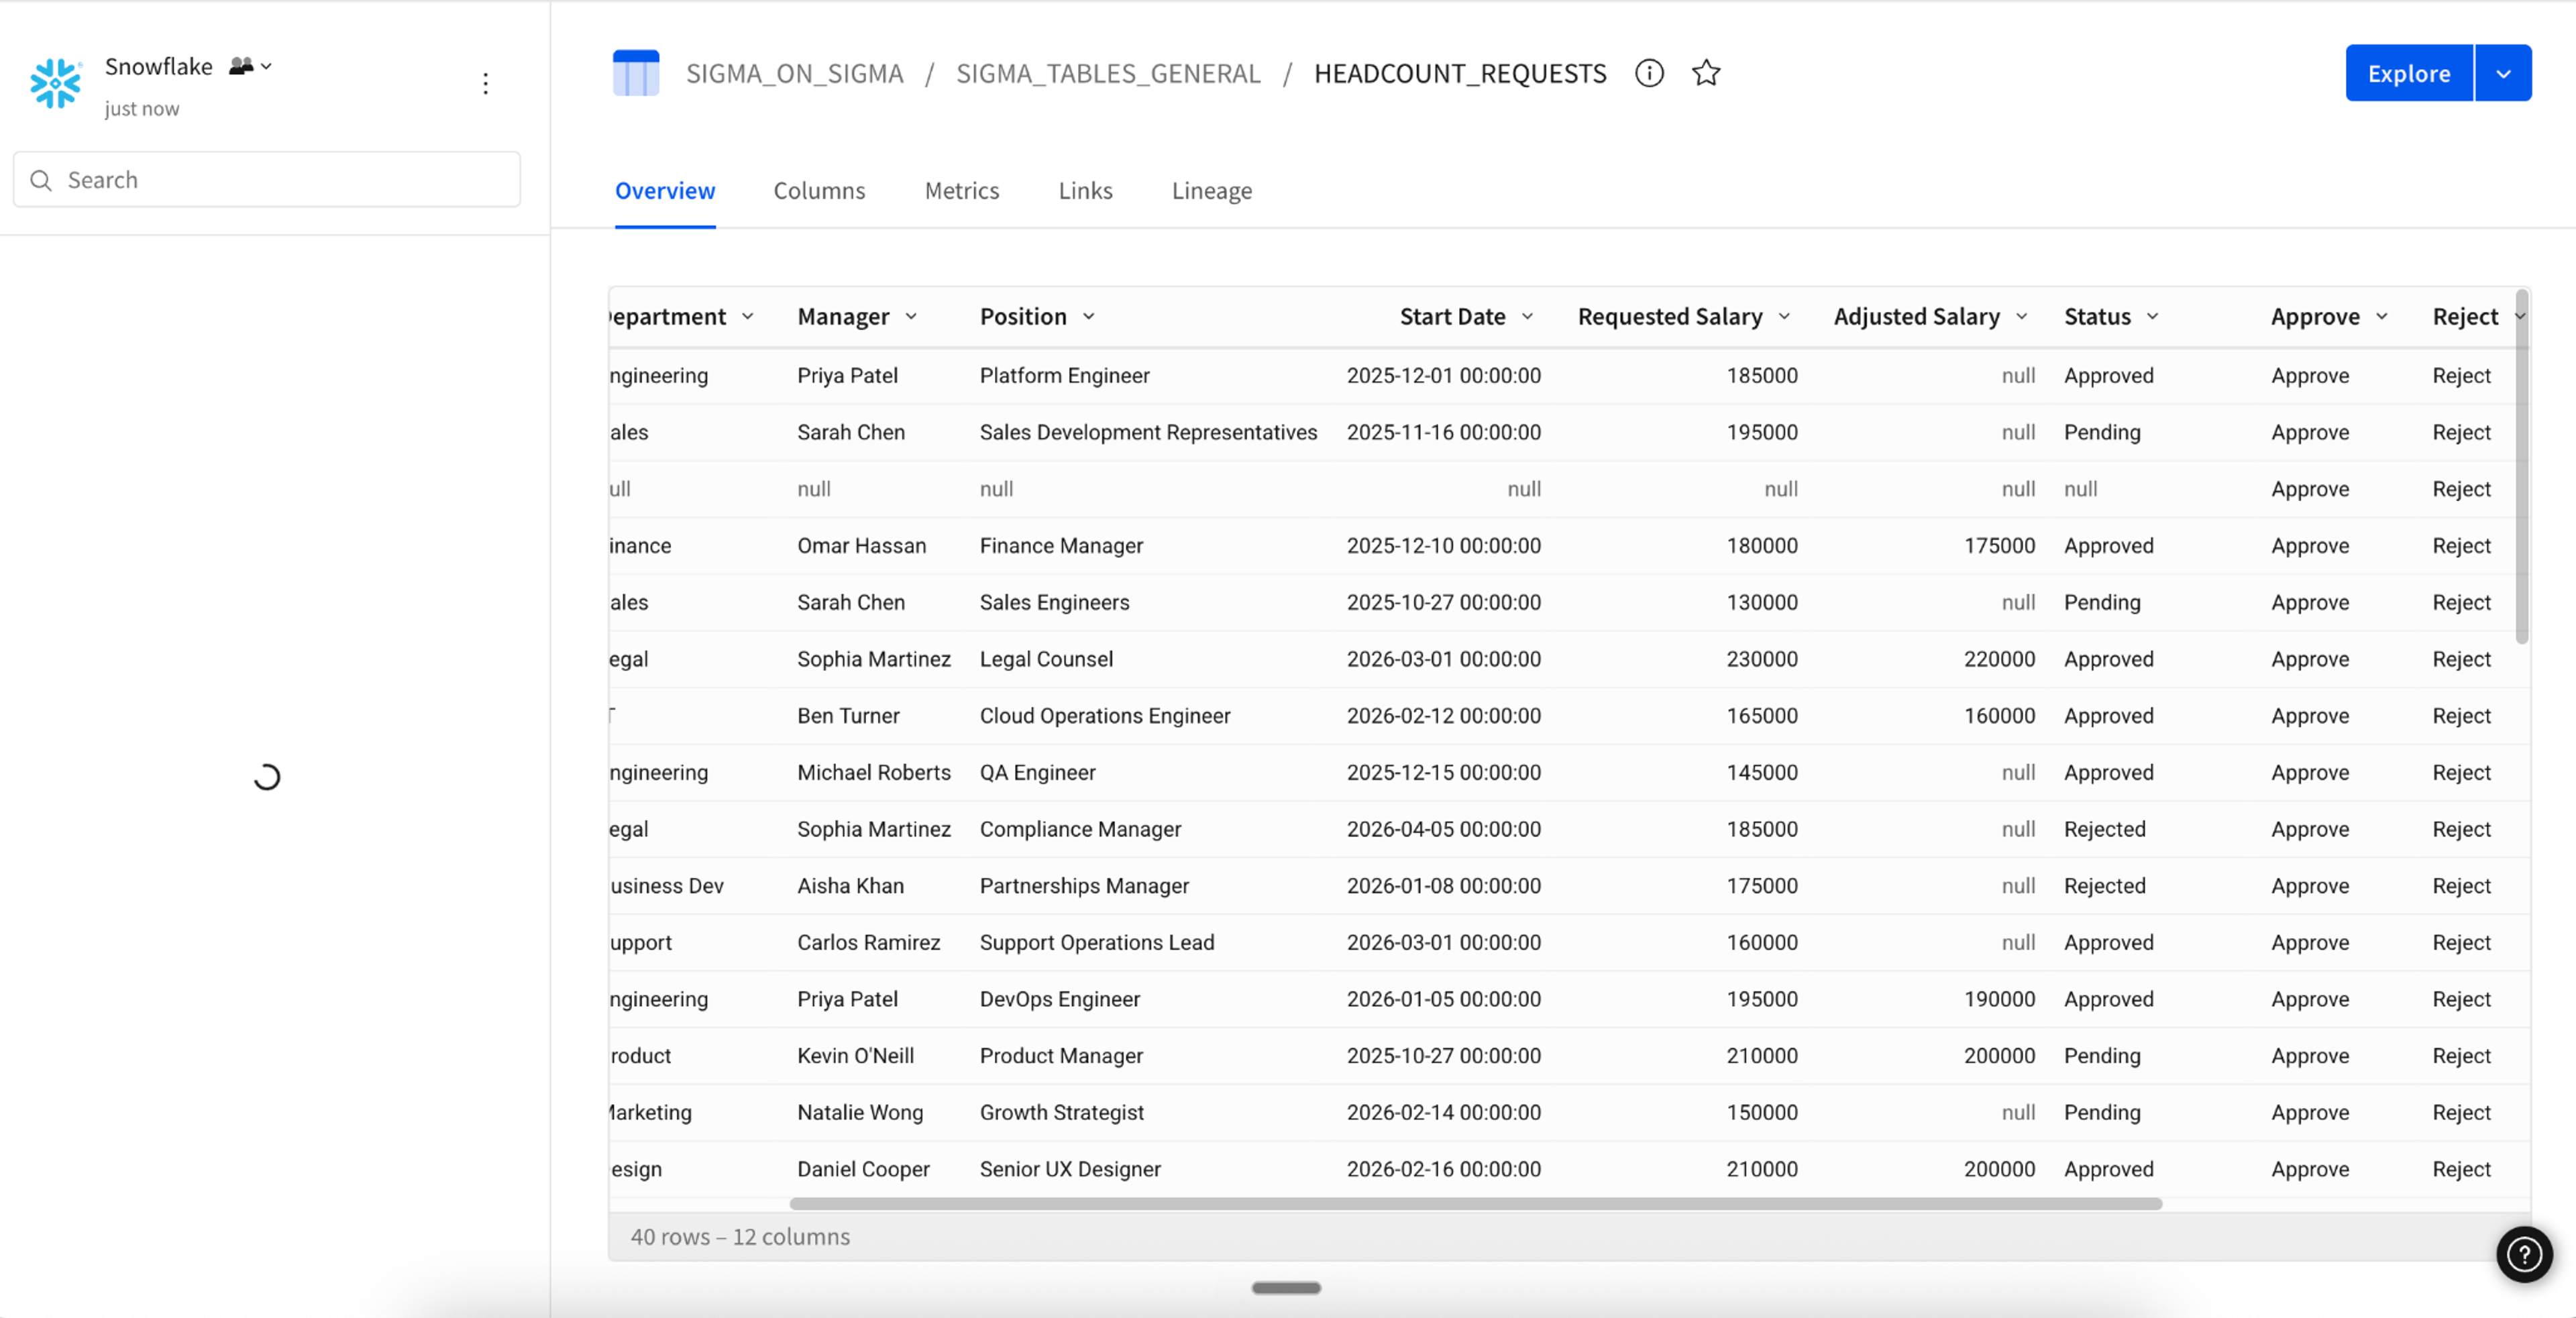Image resolution: width=2576 pixels, height=1318 pixels.
Task: Open the Adjusted Salary column menu chevron
Action: (2021, 317)
